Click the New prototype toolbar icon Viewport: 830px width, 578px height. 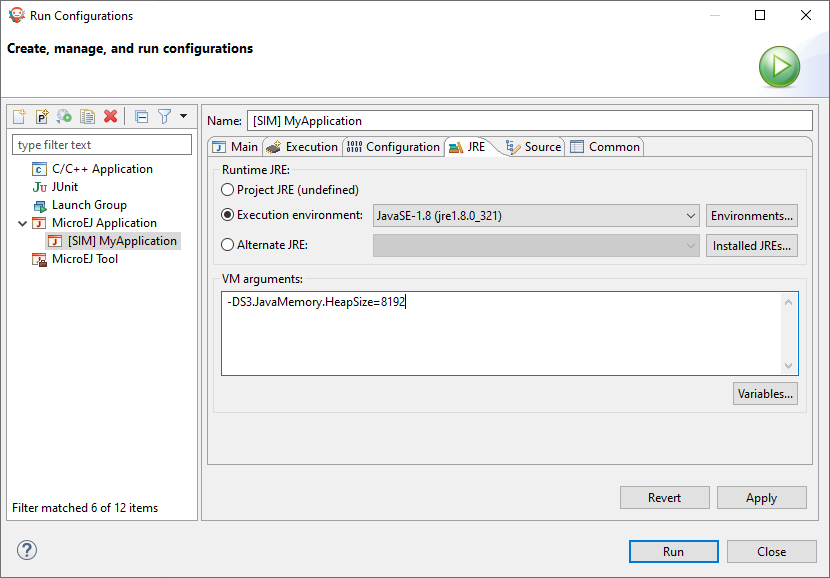click(x=42, y=117)
